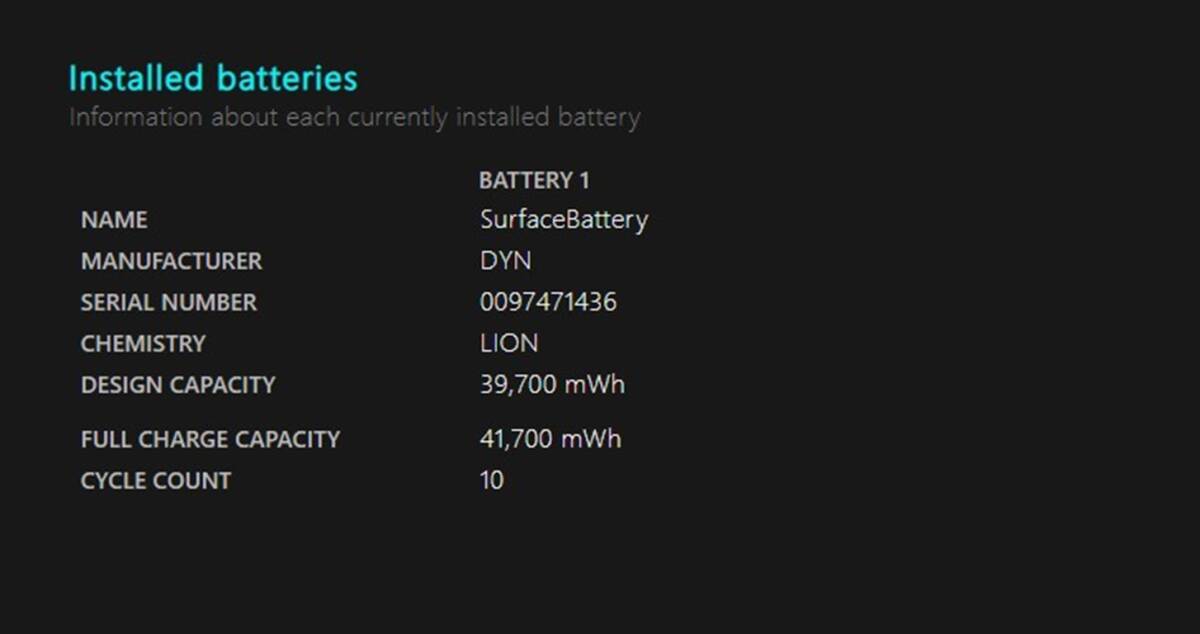1200x634 pixels.
Task: Click the CYCLE COUNT row label
Action: [156, 480]
